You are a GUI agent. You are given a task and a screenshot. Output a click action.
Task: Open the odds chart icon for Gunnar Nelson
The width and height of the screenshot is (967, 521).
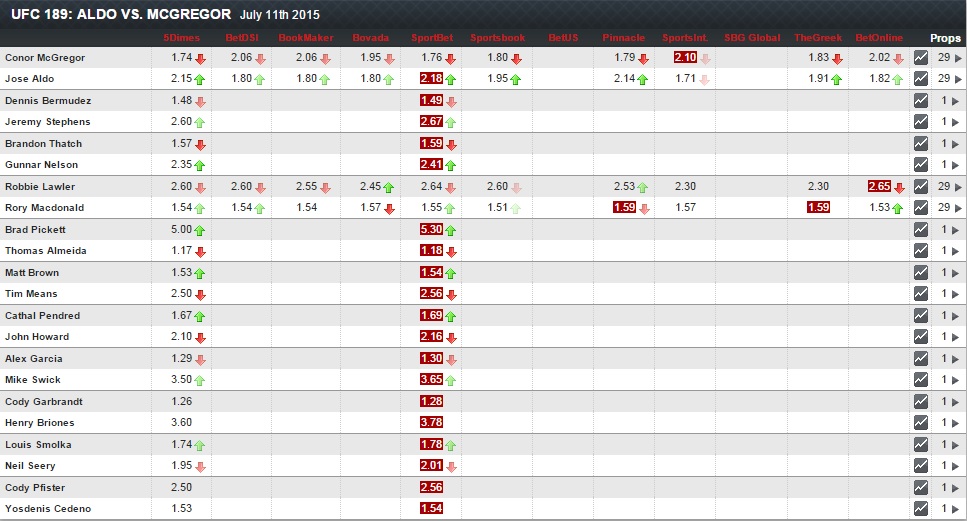click(921, 165)
